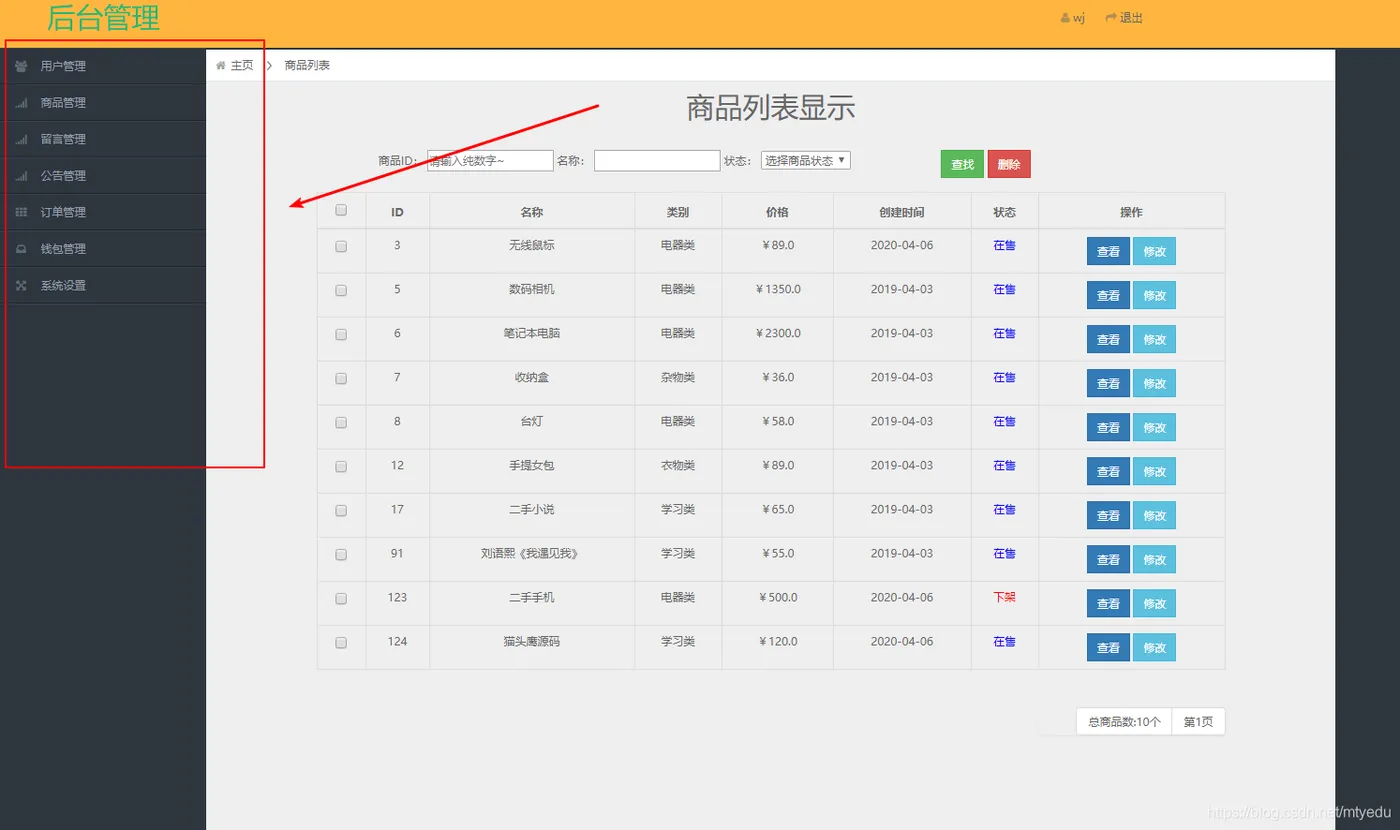The width and height of the screenshot is (1400, 830).
Task: Select the 数码相机 row checkbox
Action: tap(341, 291)
